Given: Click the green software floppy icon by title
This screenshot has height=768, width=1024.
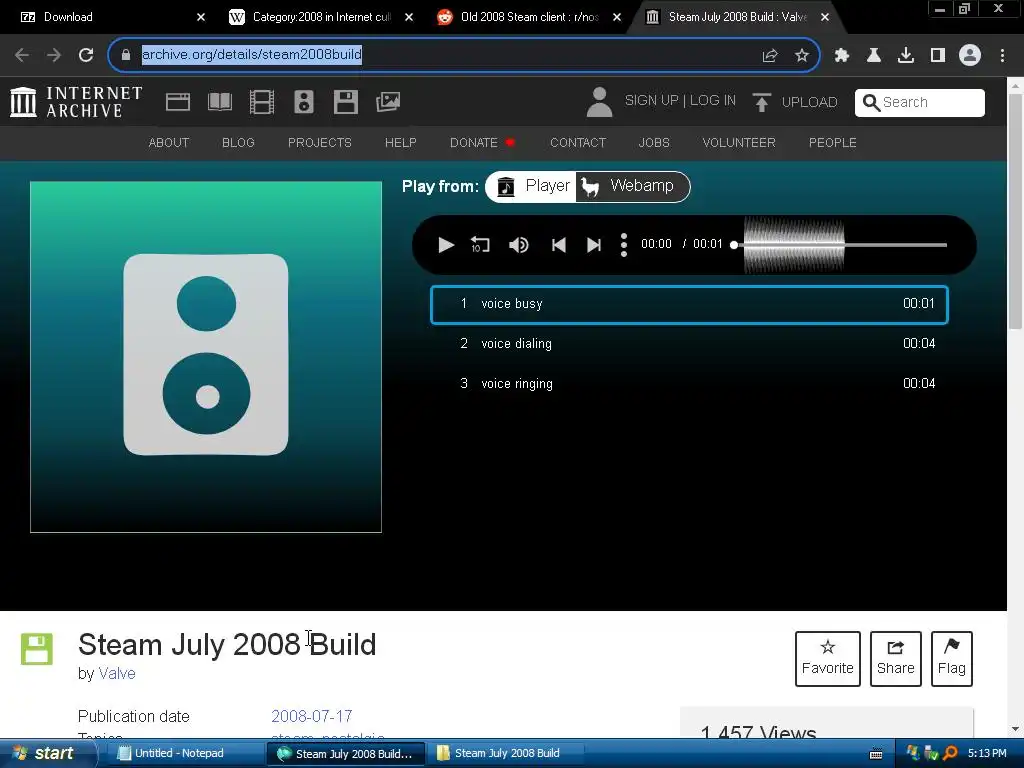Looking at the screenshot, I should point(37,649).
